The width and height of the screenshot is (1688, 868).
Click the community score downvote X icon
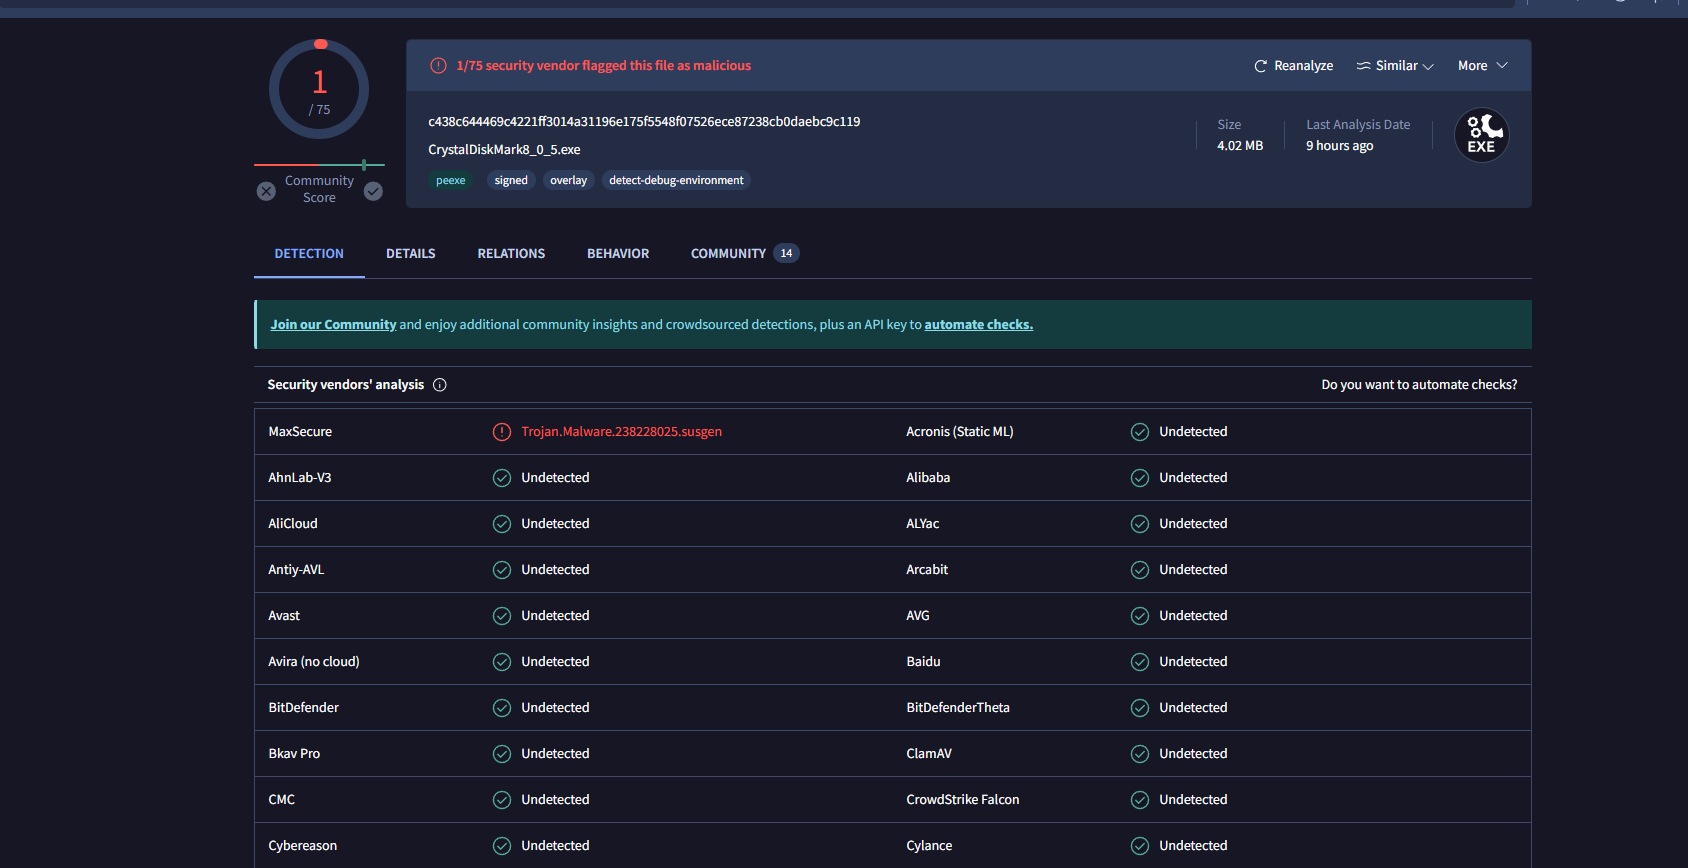point(266,191)
